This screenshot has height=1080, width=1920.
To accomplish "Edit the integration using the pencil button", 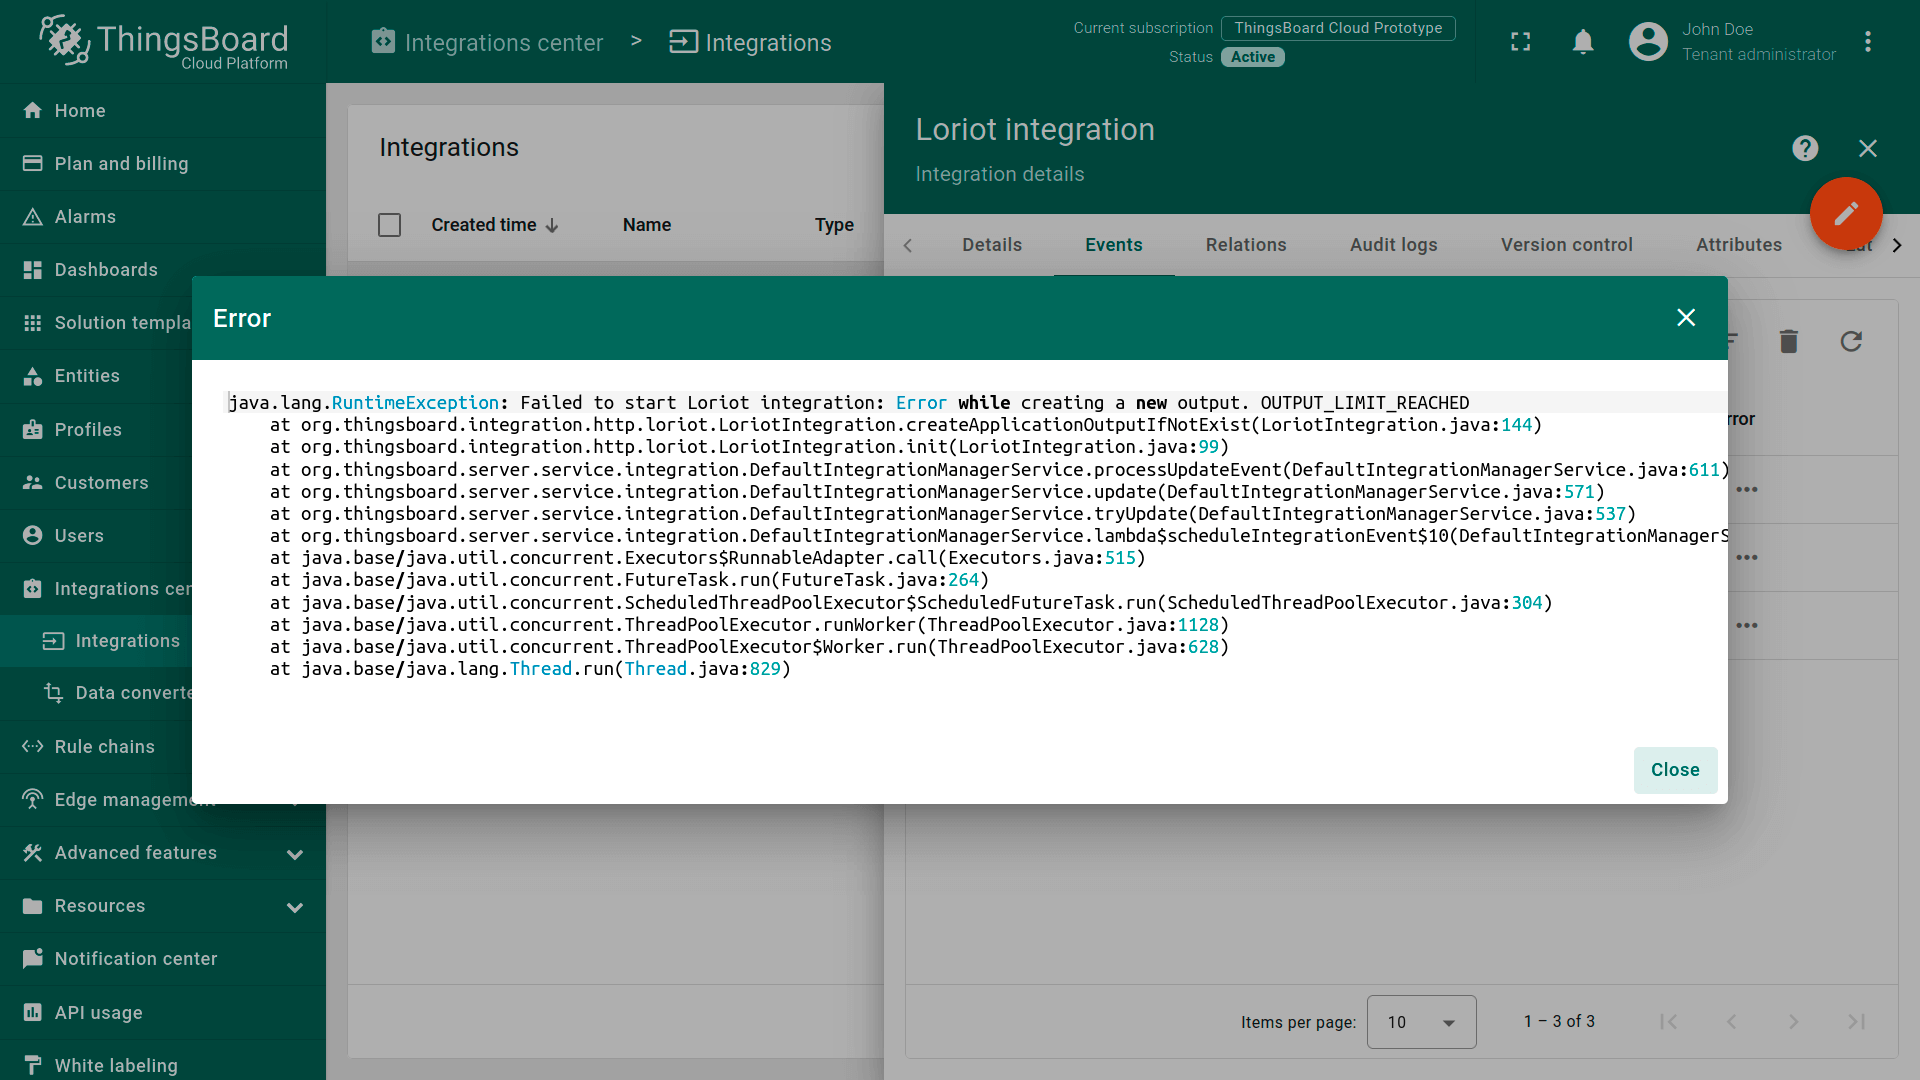I will tap(1846, 213).
